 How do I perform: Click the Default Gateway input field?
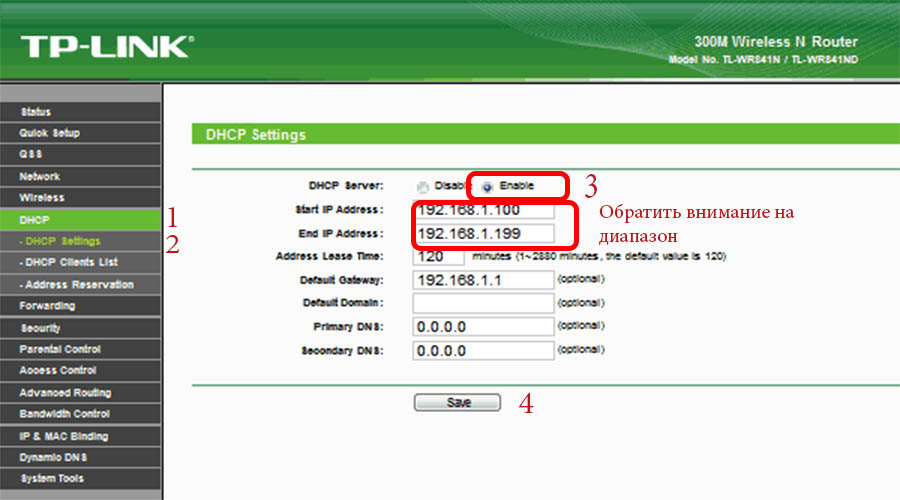[x=483, y=280]
